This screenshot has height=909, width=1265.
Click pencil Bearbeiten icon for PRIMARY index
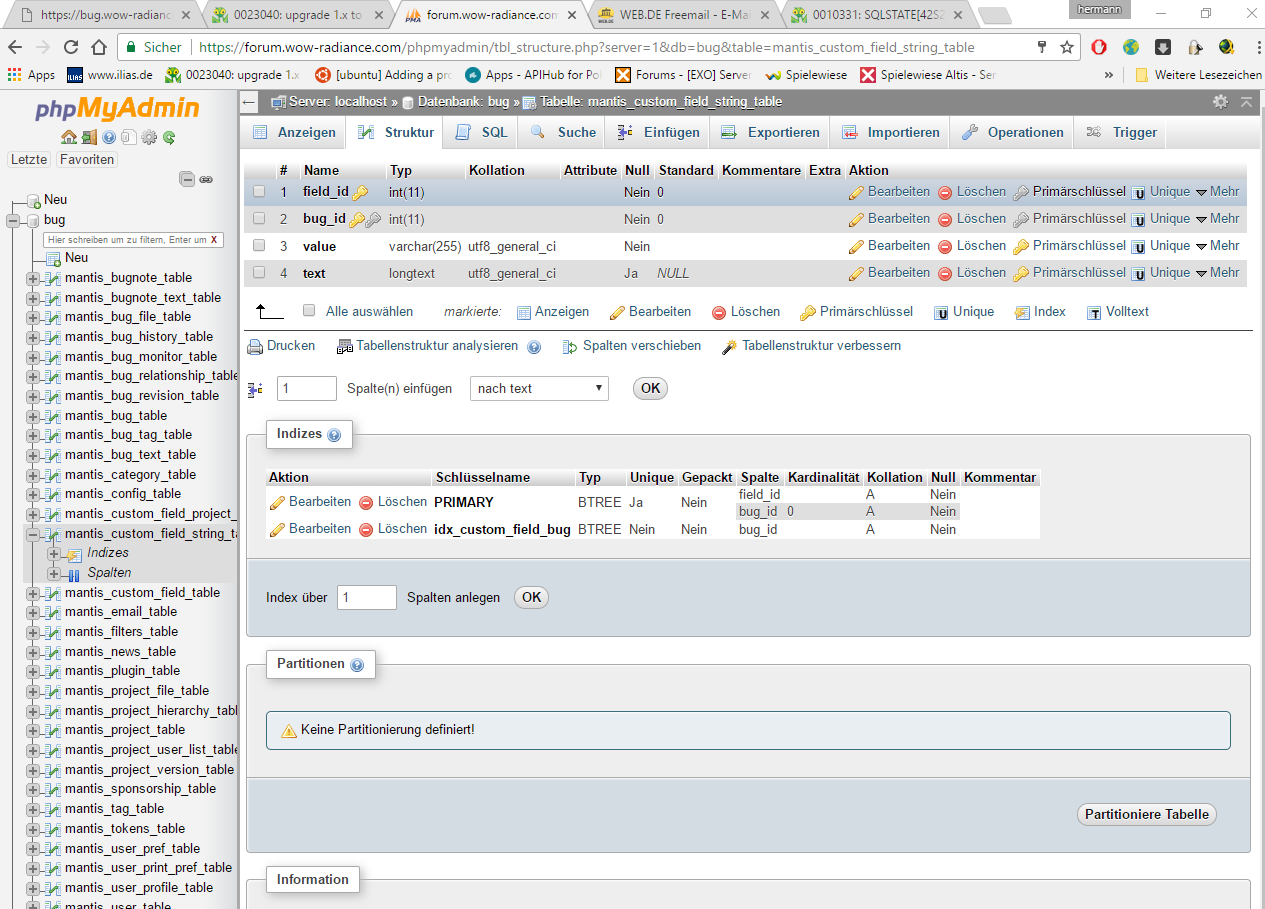pyautogui.click(x=278, y=502)
